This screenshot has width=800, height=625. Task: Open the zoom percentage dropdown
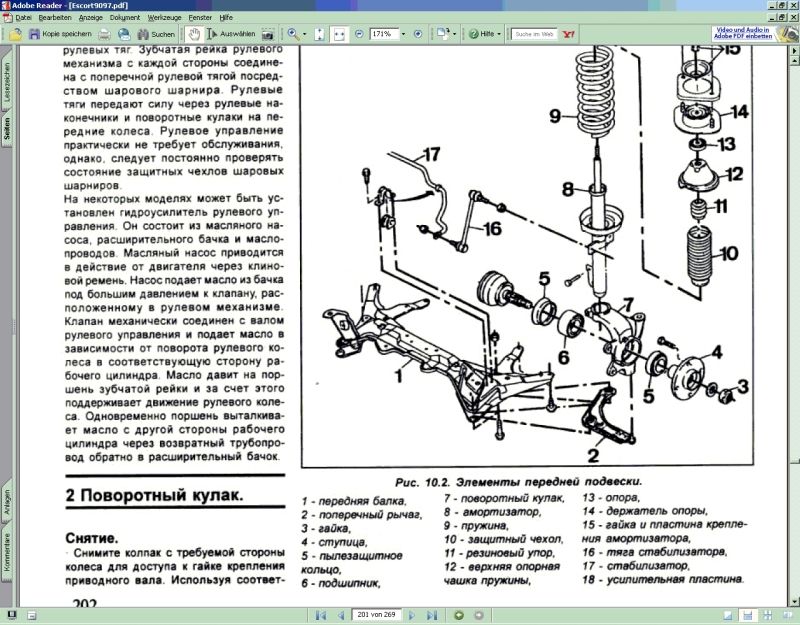coord(403,34)
